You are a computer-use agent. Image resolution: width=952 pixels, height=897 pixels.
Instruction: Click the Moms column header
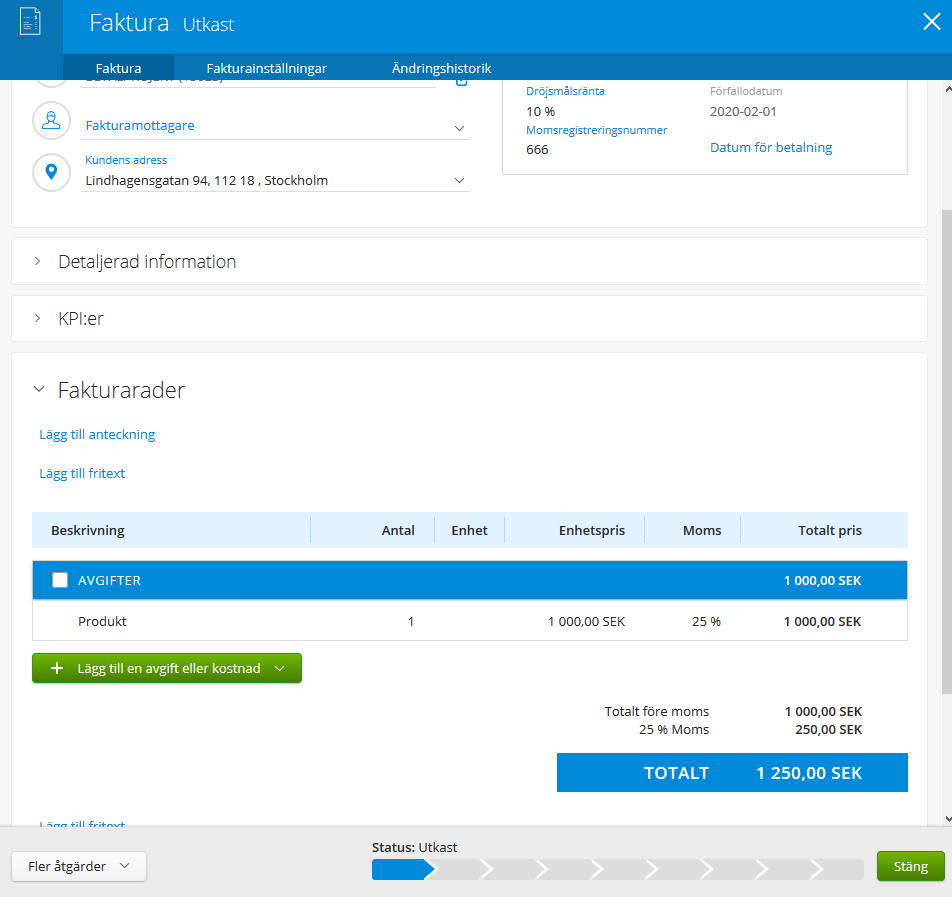702,530
